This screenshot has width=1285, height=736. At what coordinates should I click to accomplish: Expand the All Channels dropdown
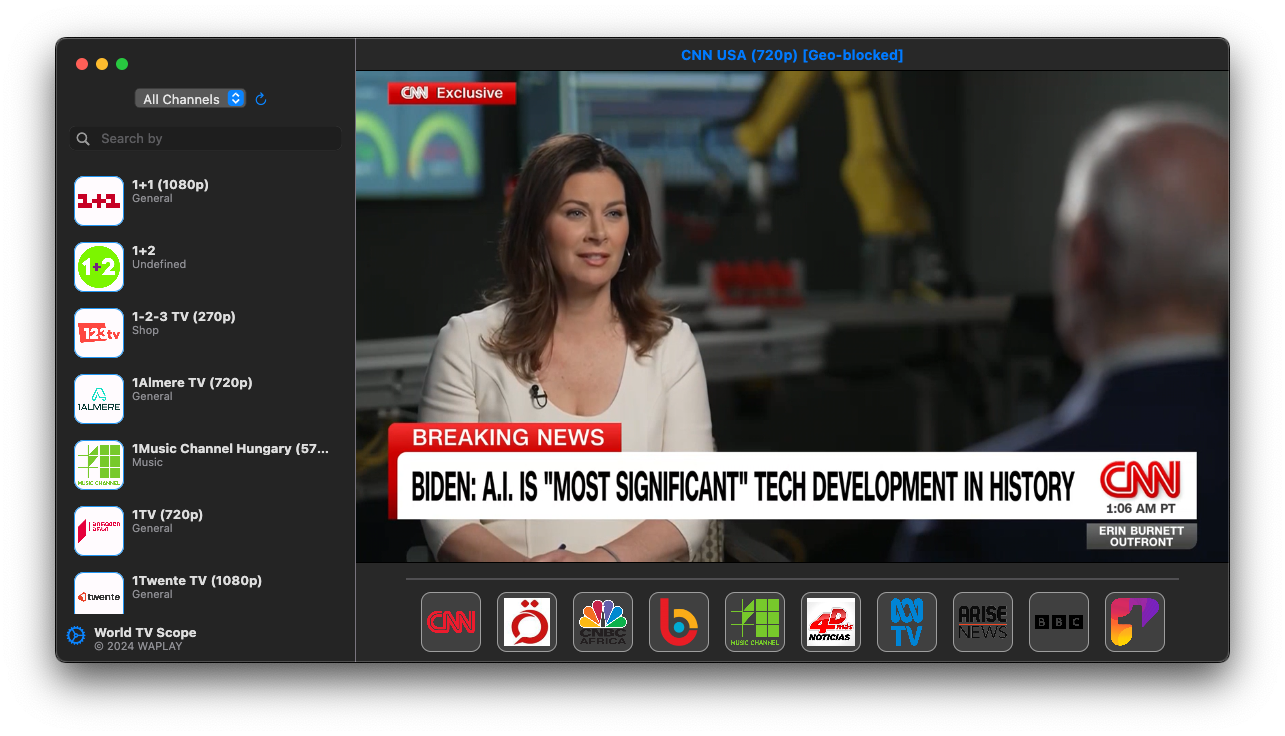click(x=190, y=99)
